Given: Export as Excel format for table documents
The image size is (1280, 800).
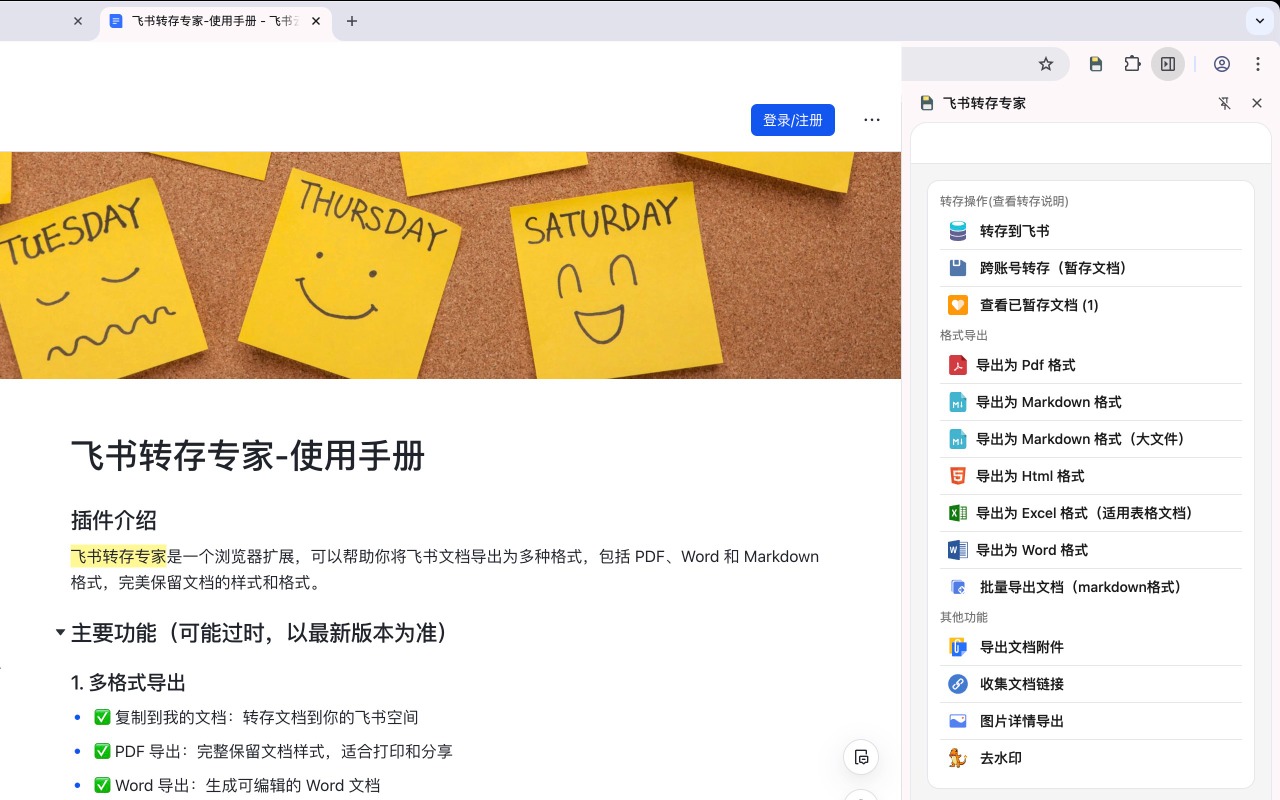Looking at the screenshot, I should click(x=1084, y=513).
